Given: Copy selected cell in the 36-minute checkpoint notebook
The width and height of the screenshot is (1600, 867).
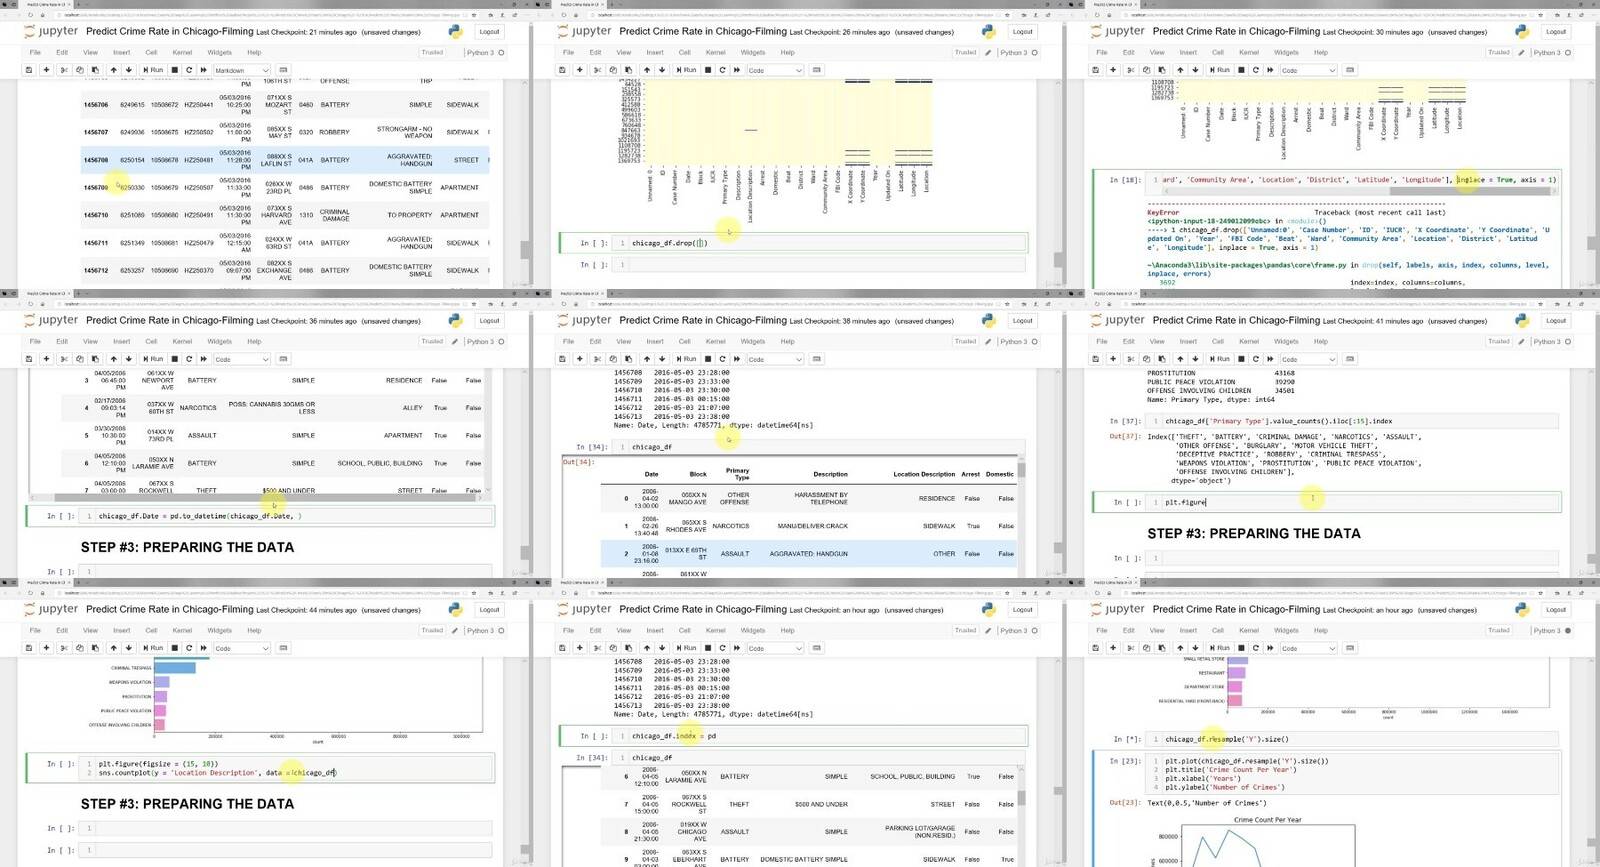Looking at the screenshot, I should (x=80, y=358).
